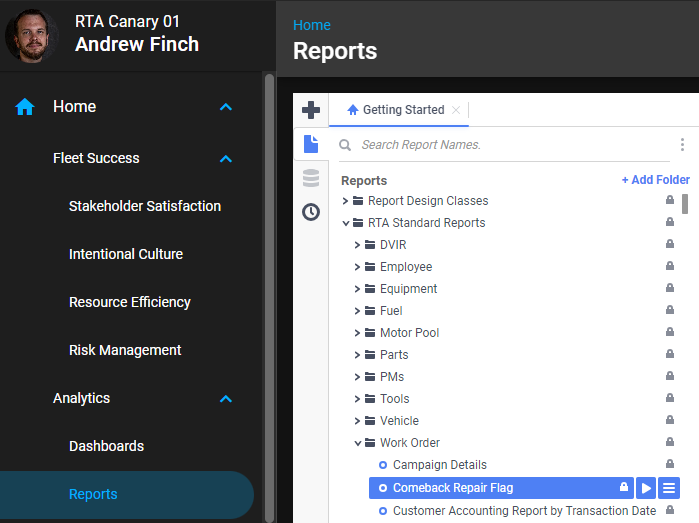Click the plus icon to add new tab
This screenshot has width=699, height=523.
(311, 110)
